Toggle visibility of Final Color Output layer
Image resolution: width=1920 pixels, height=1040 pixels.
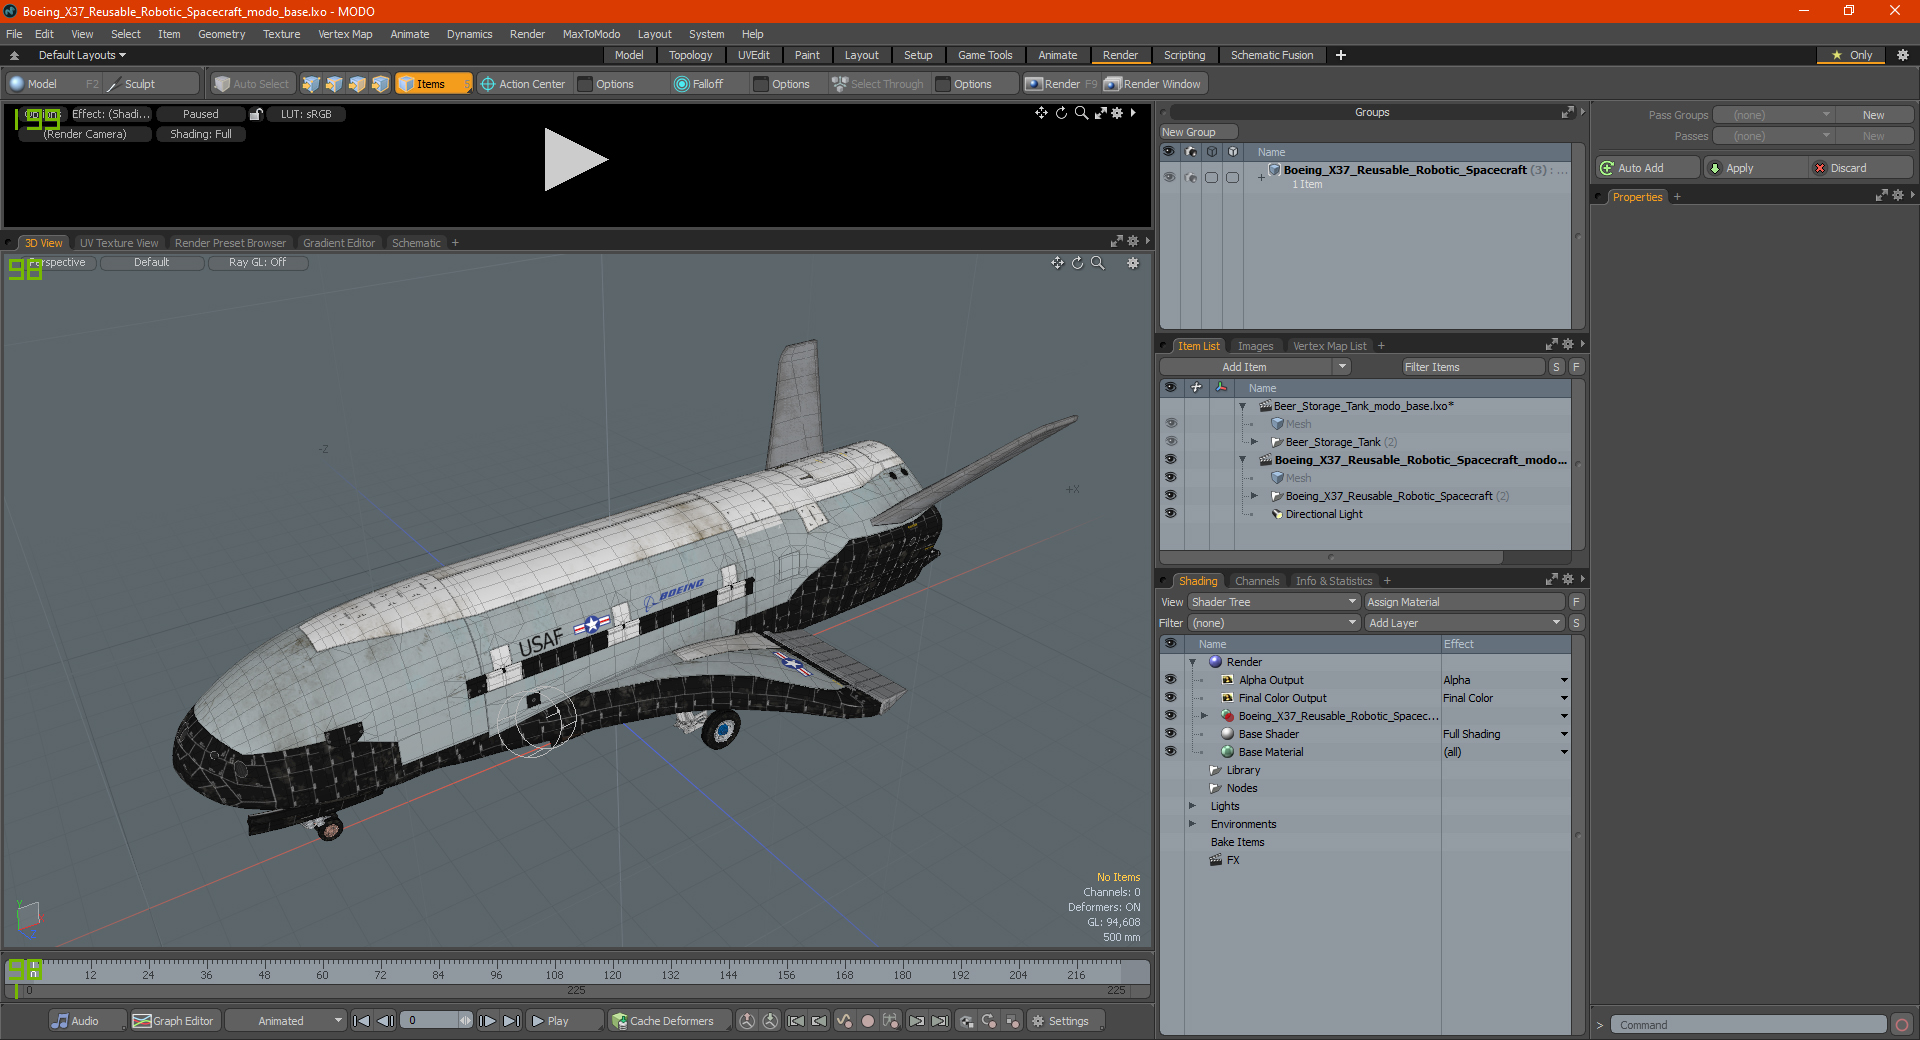pyautogui.click(x=1170, y=698)
